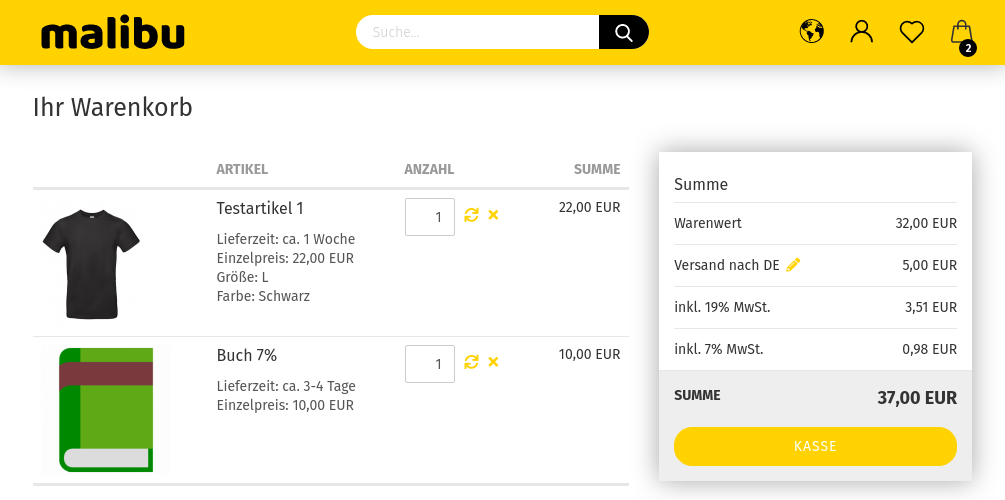Image resolution: width=1005 pixels, height=500 pixels.
Task: Open the user account icon
Action: 861,31
